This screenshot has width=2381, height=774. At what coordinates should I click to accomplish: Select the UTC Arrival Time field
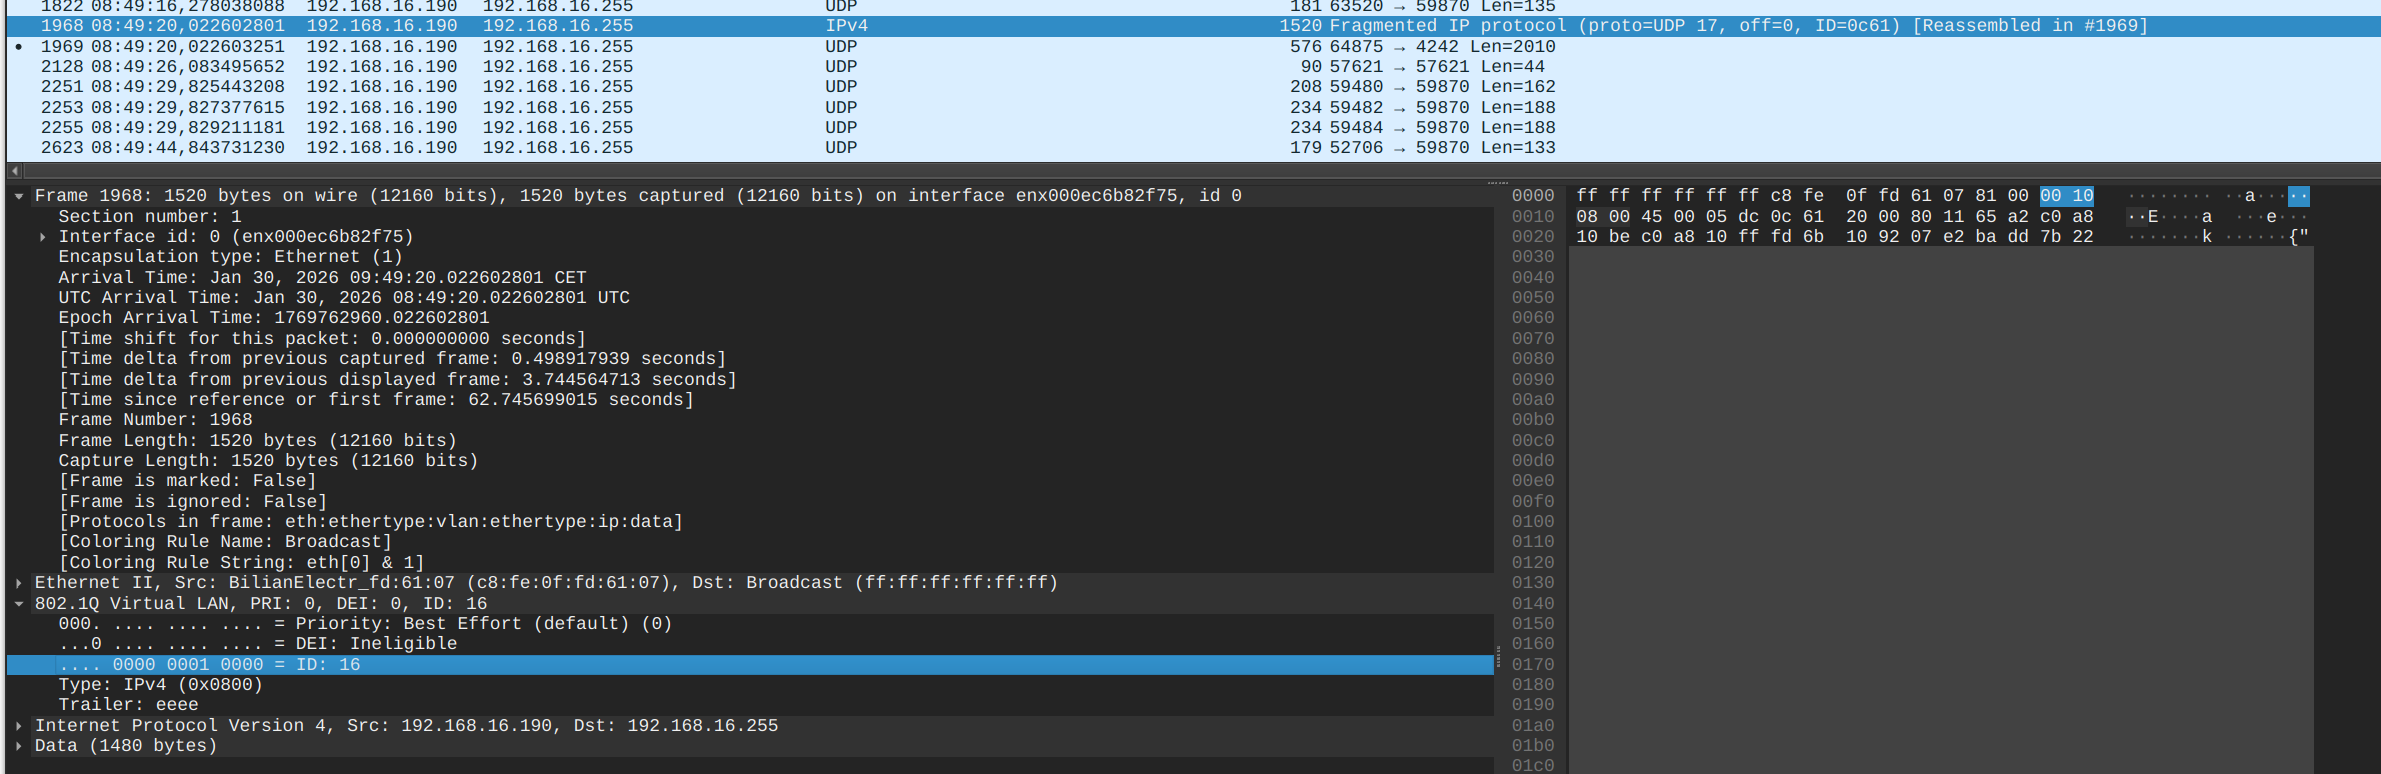tap(344, 298)
